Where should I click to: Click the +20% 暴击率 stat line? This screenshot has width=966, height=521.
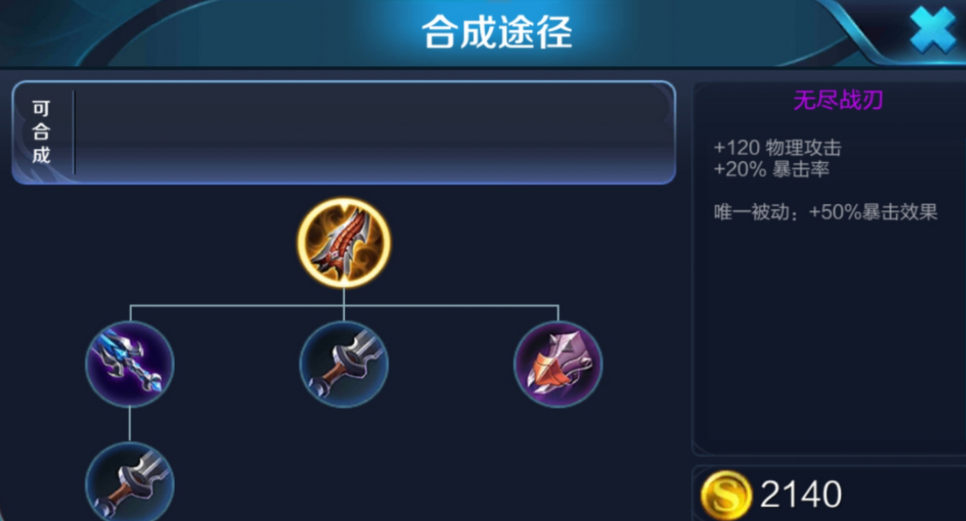point(771,169)
